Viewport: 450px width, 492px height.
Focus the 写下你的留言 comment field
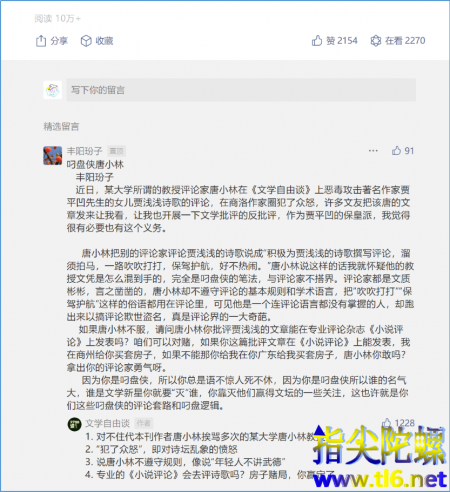click(x=241, y=90)
